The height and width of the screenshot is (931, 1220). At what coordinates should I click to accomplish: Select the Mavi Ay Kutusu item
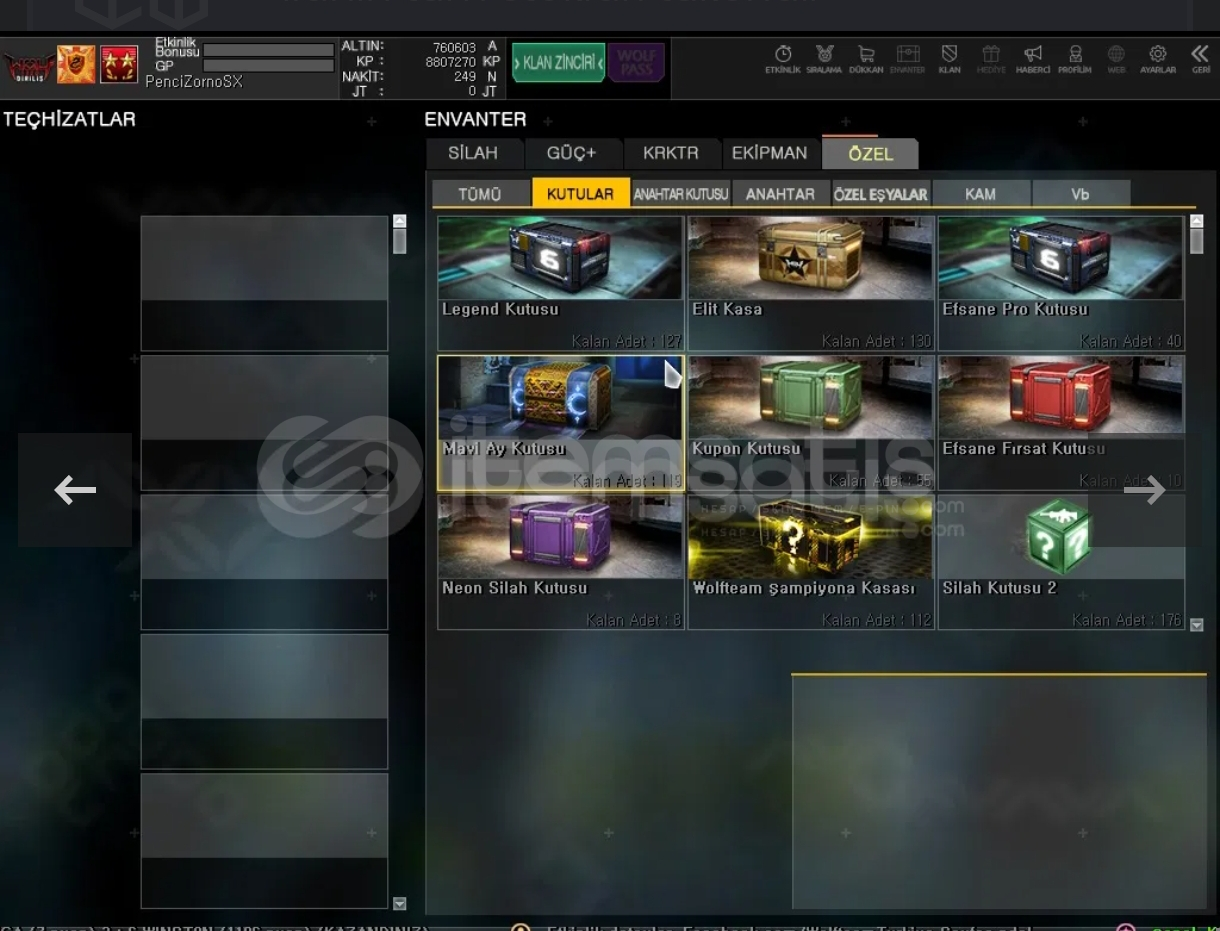click(560, 423)
